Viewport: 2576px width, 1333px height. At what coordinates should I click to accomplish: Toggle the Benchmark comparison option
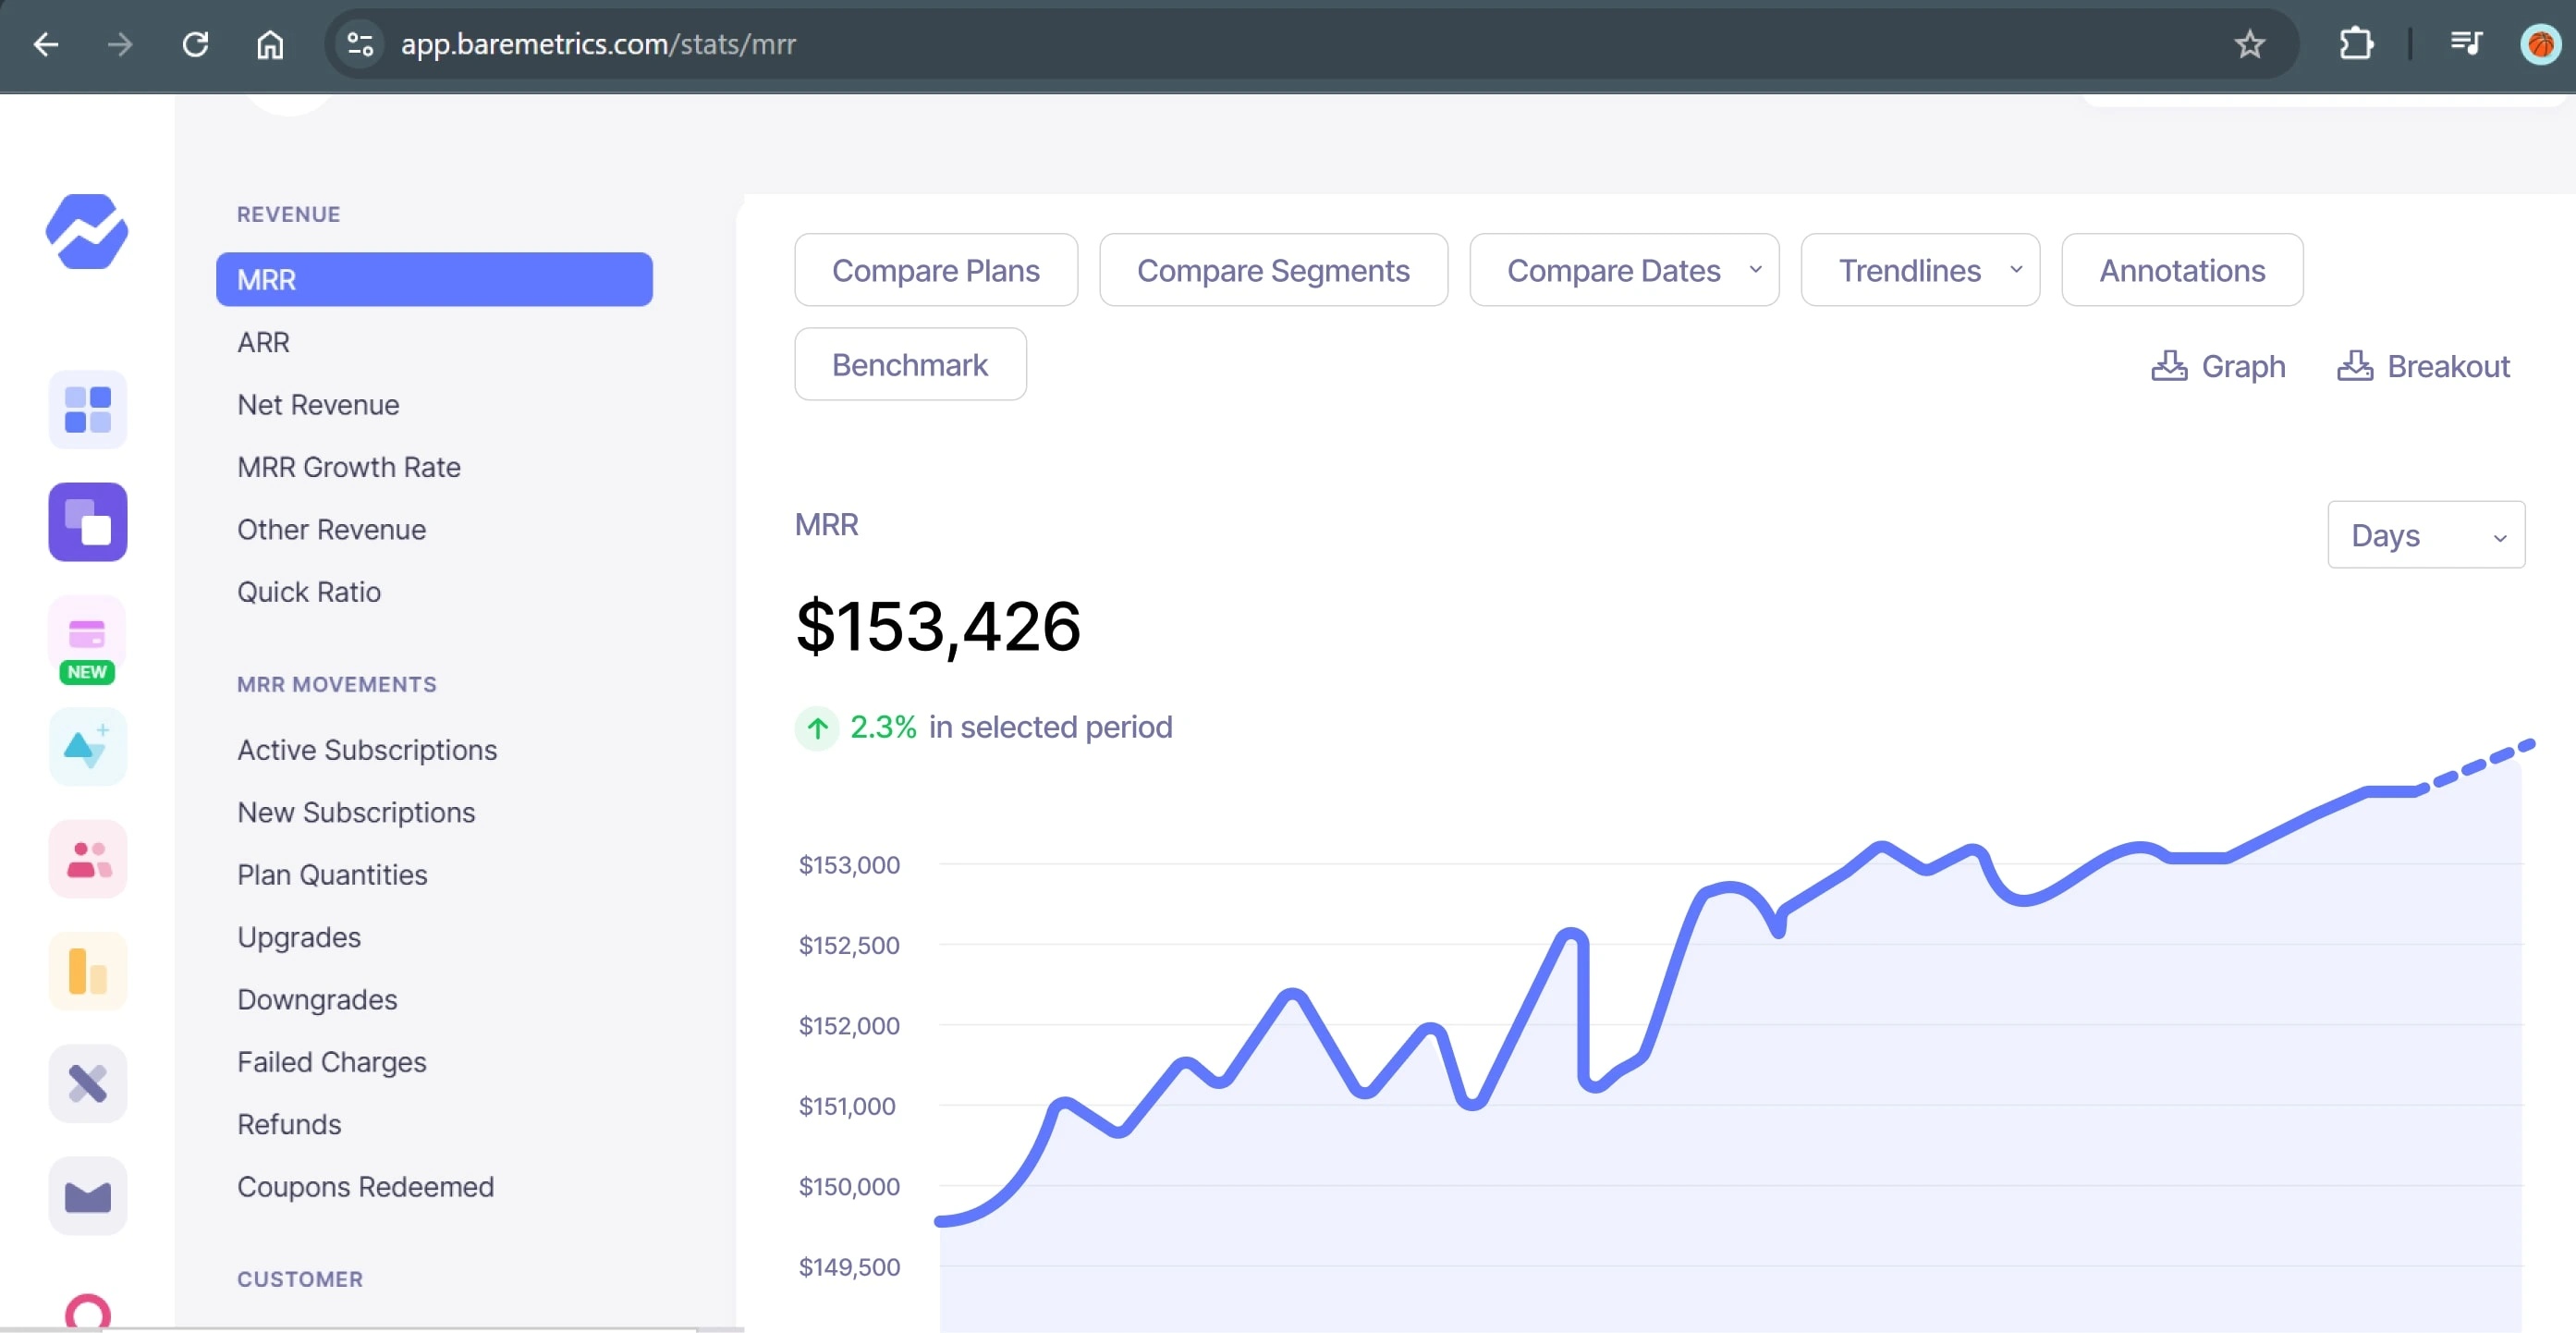coord(910,364)
